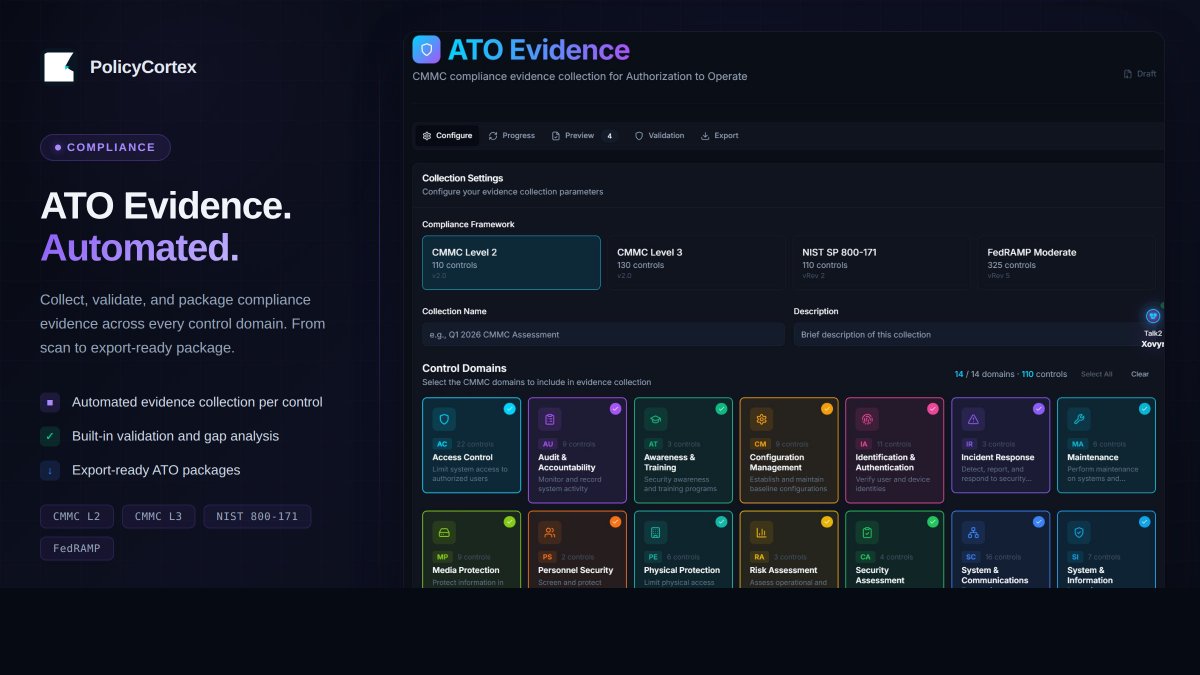This screenshot has width=1200, height=675.
Task: Uncheck the Access Control domain checkmark
Action: coord(510,408)
